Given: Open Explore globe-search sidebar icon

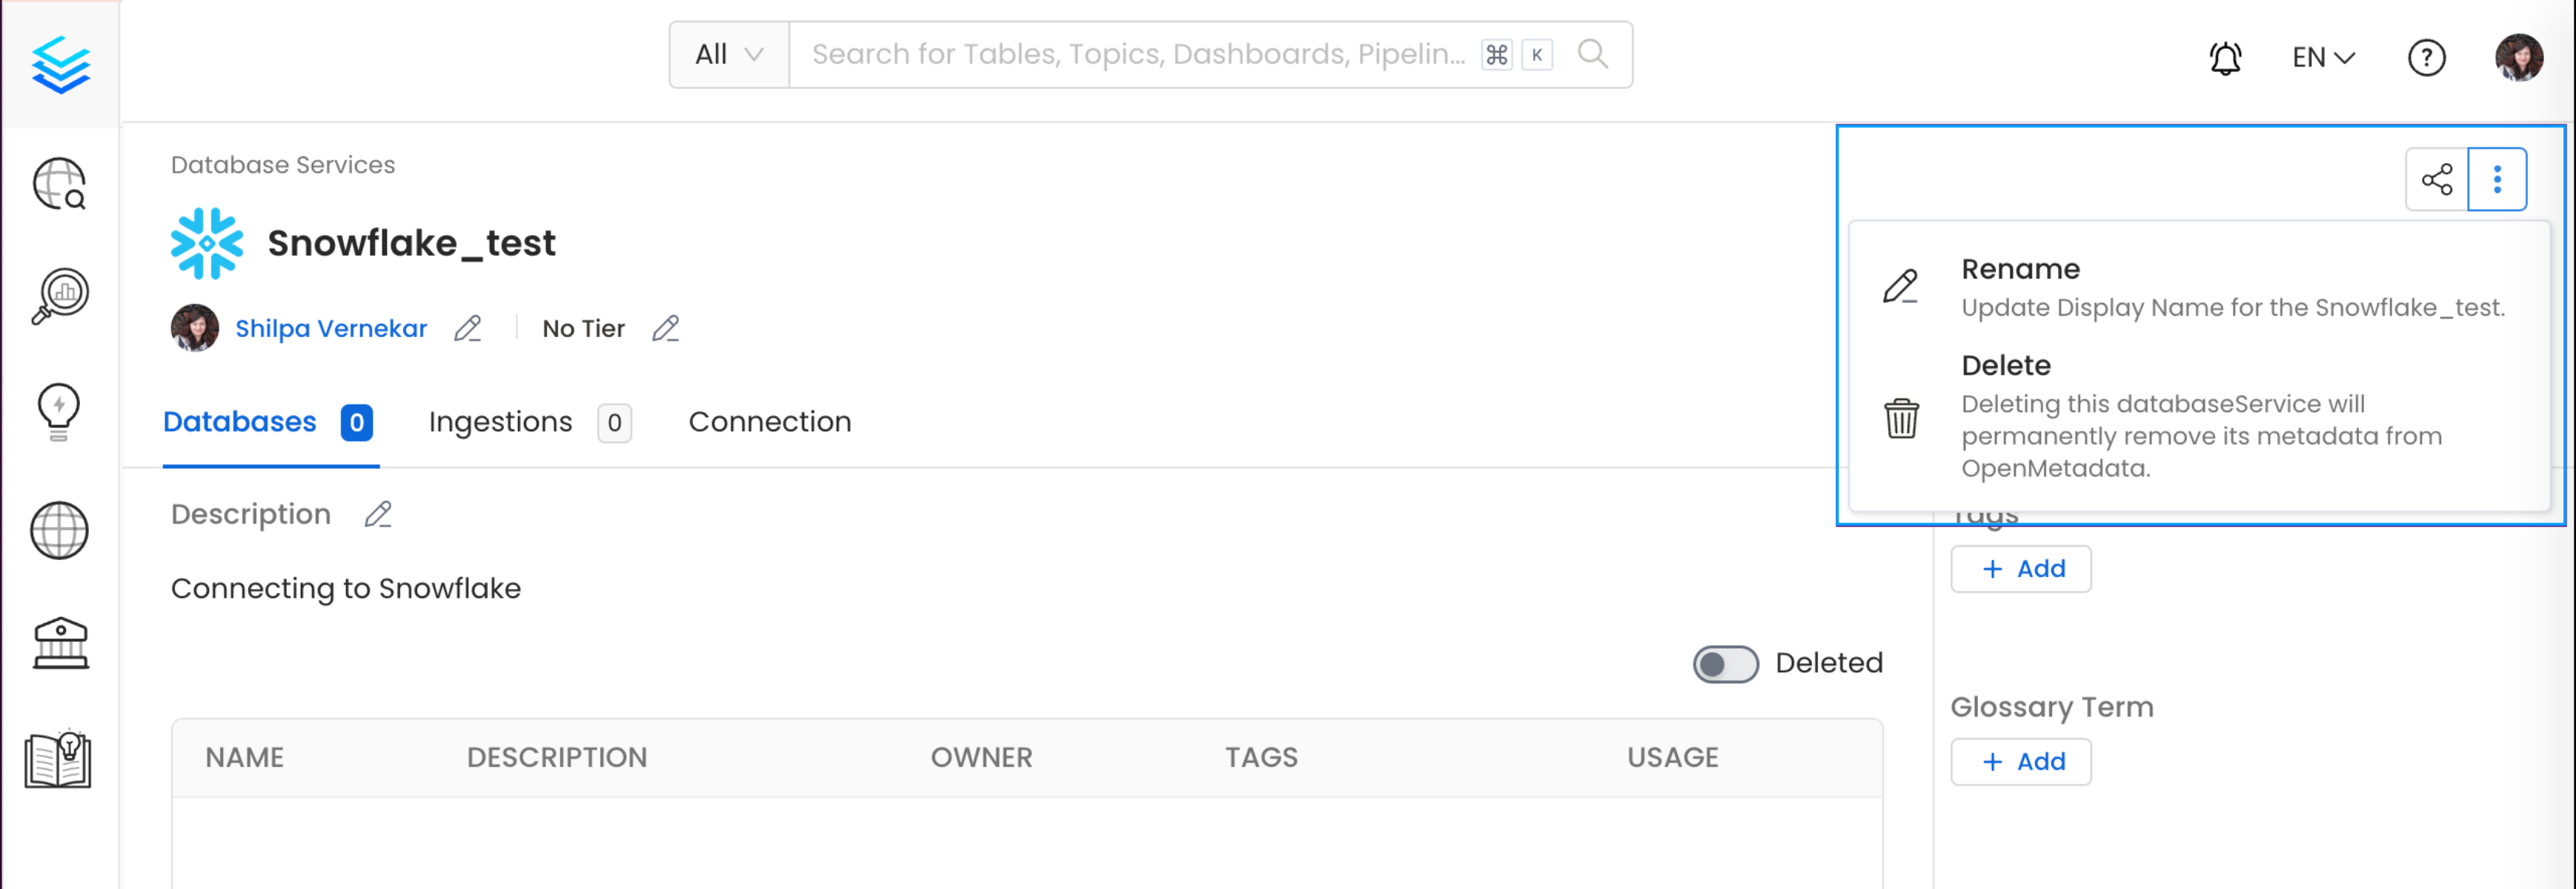Looking at the screenshot, I should point(60,184).
